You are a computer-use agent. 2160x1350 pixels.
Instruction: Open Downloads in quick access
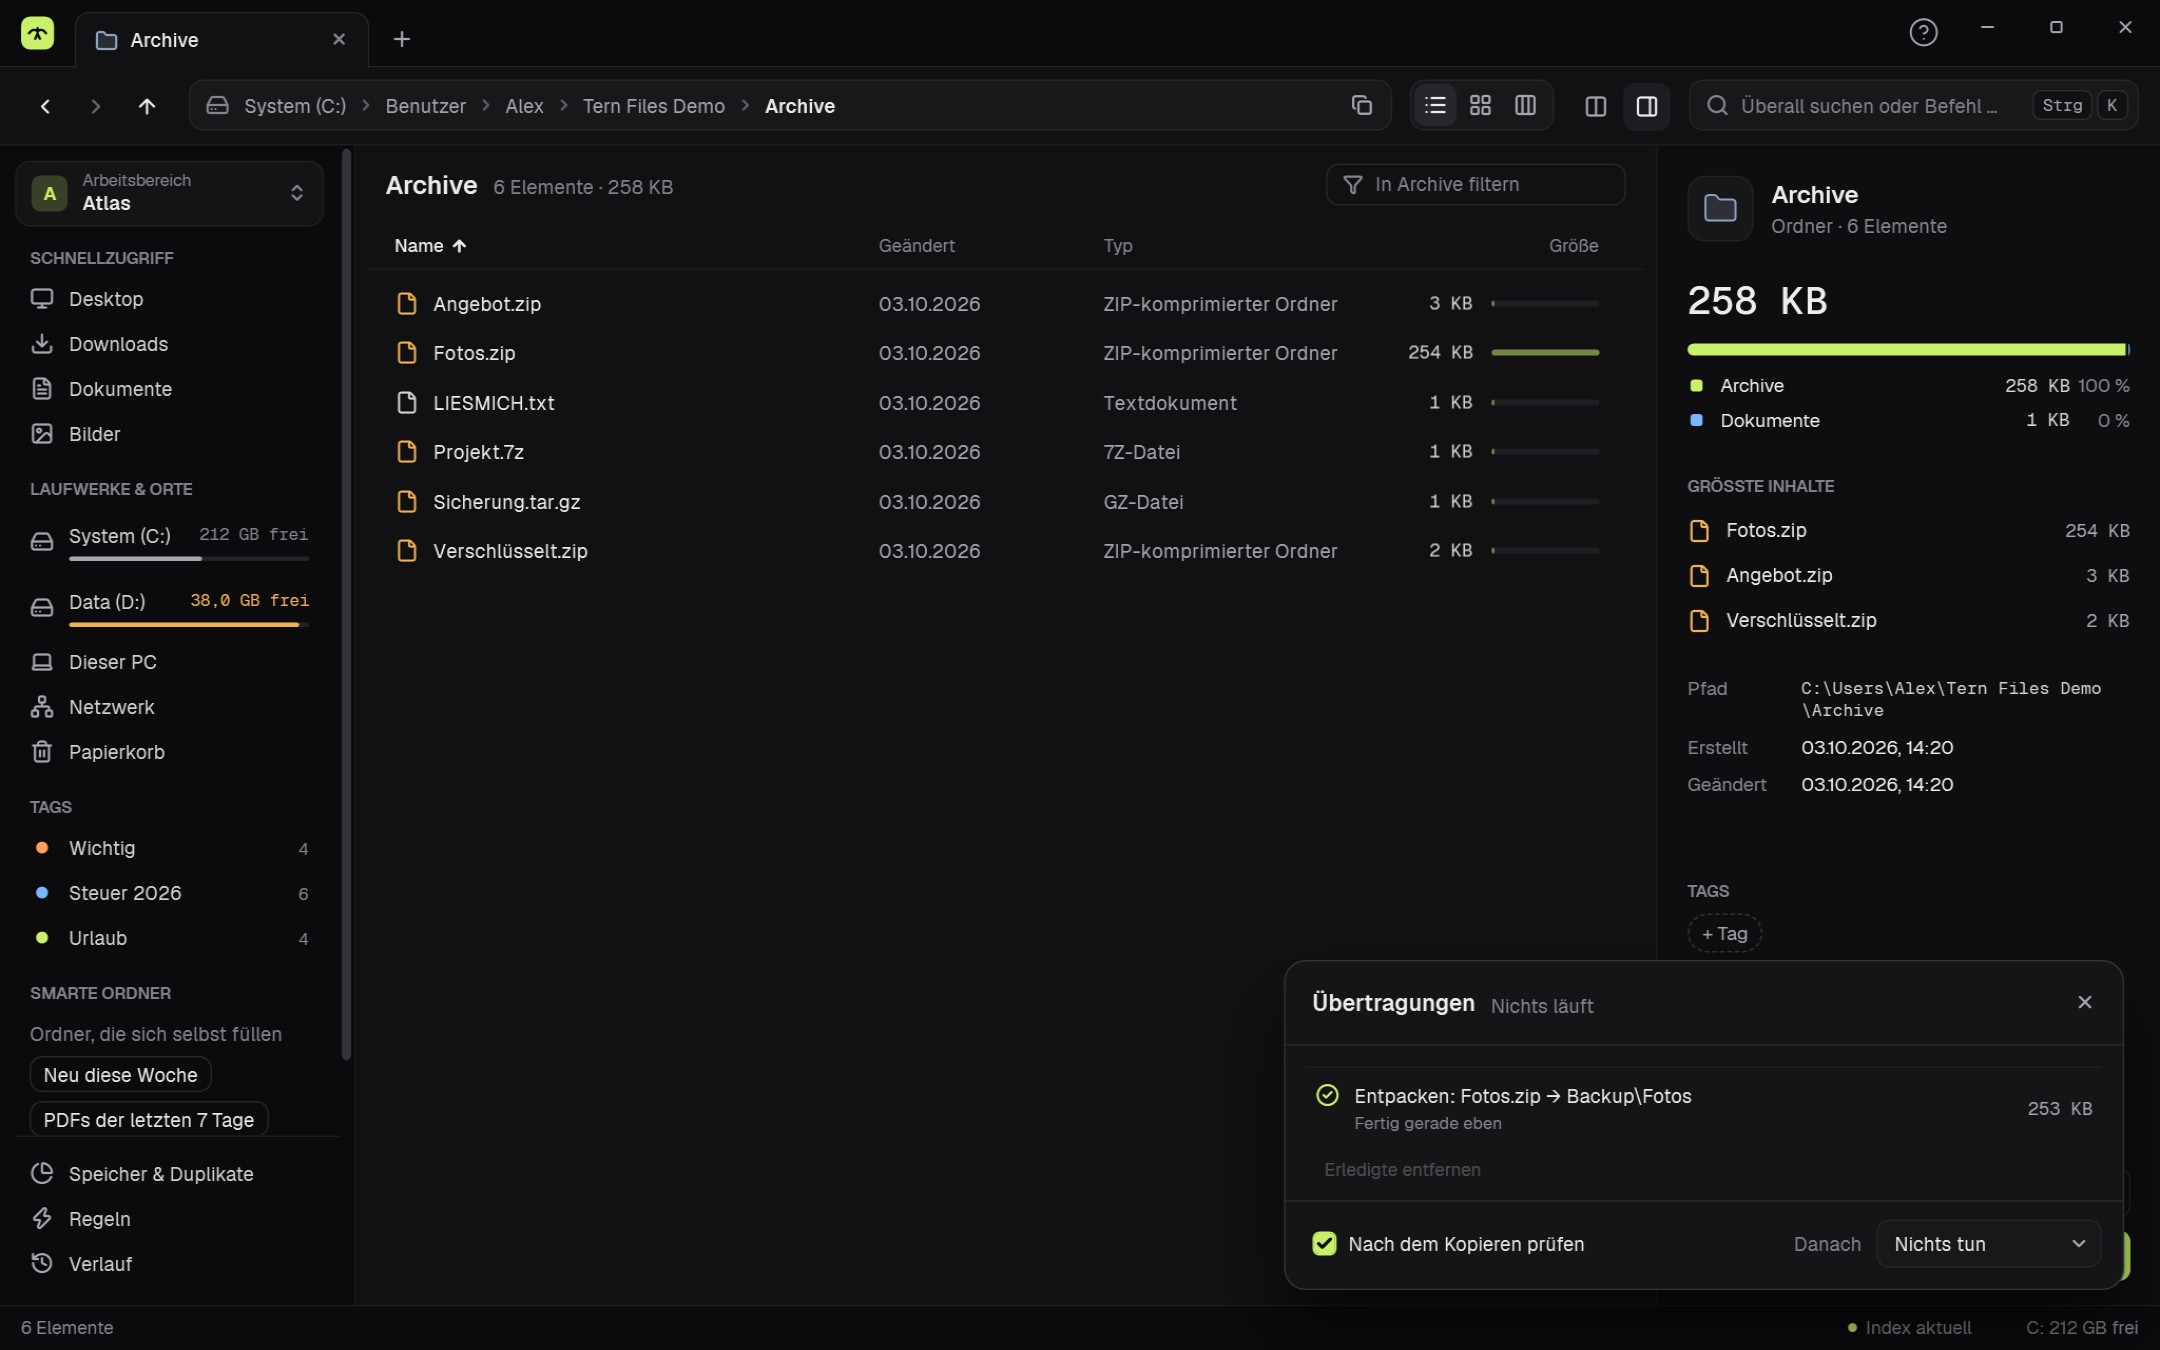pos(169,344)
